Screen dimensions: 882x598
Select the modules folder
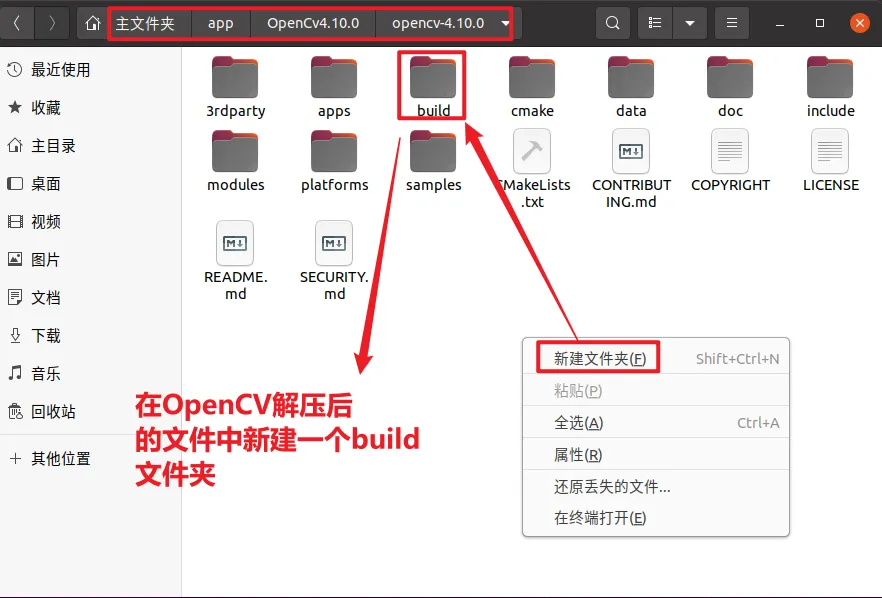[x=235, y=161]
